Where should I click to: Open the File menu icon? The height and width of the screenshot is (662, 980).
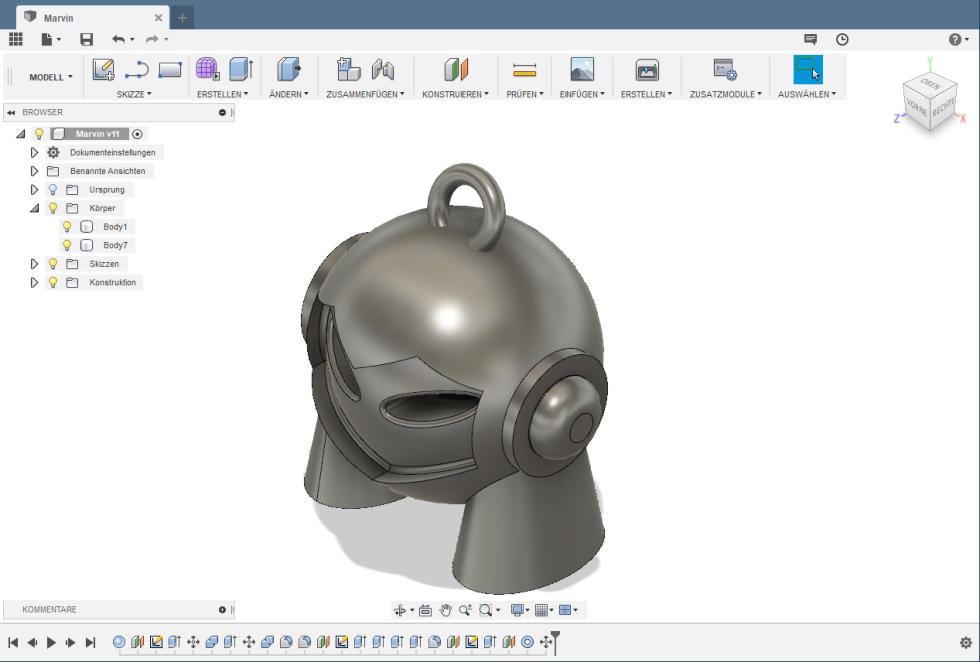click(x=48, y=39)
